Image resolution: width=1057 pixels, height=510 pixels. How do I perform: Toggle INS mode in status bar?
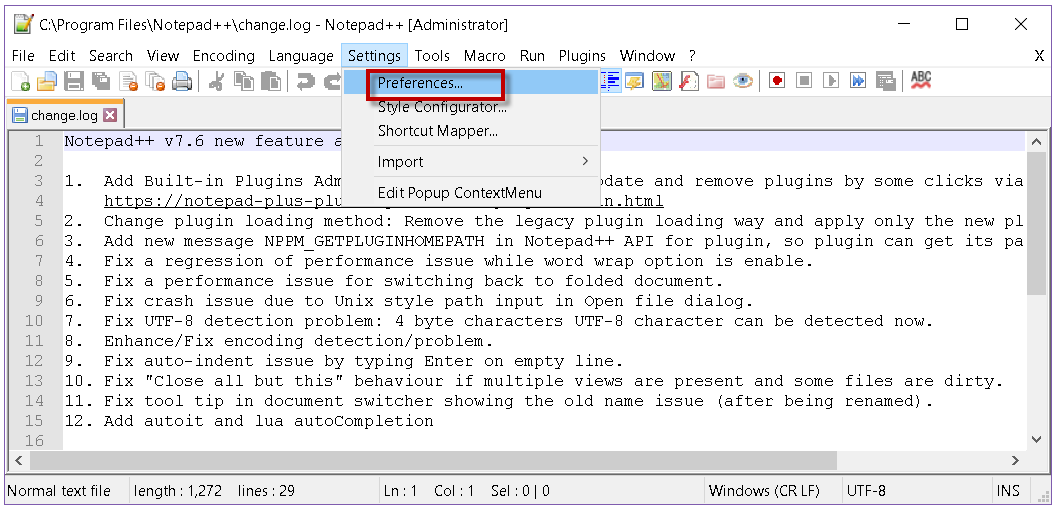click(x=1008, y=491)
